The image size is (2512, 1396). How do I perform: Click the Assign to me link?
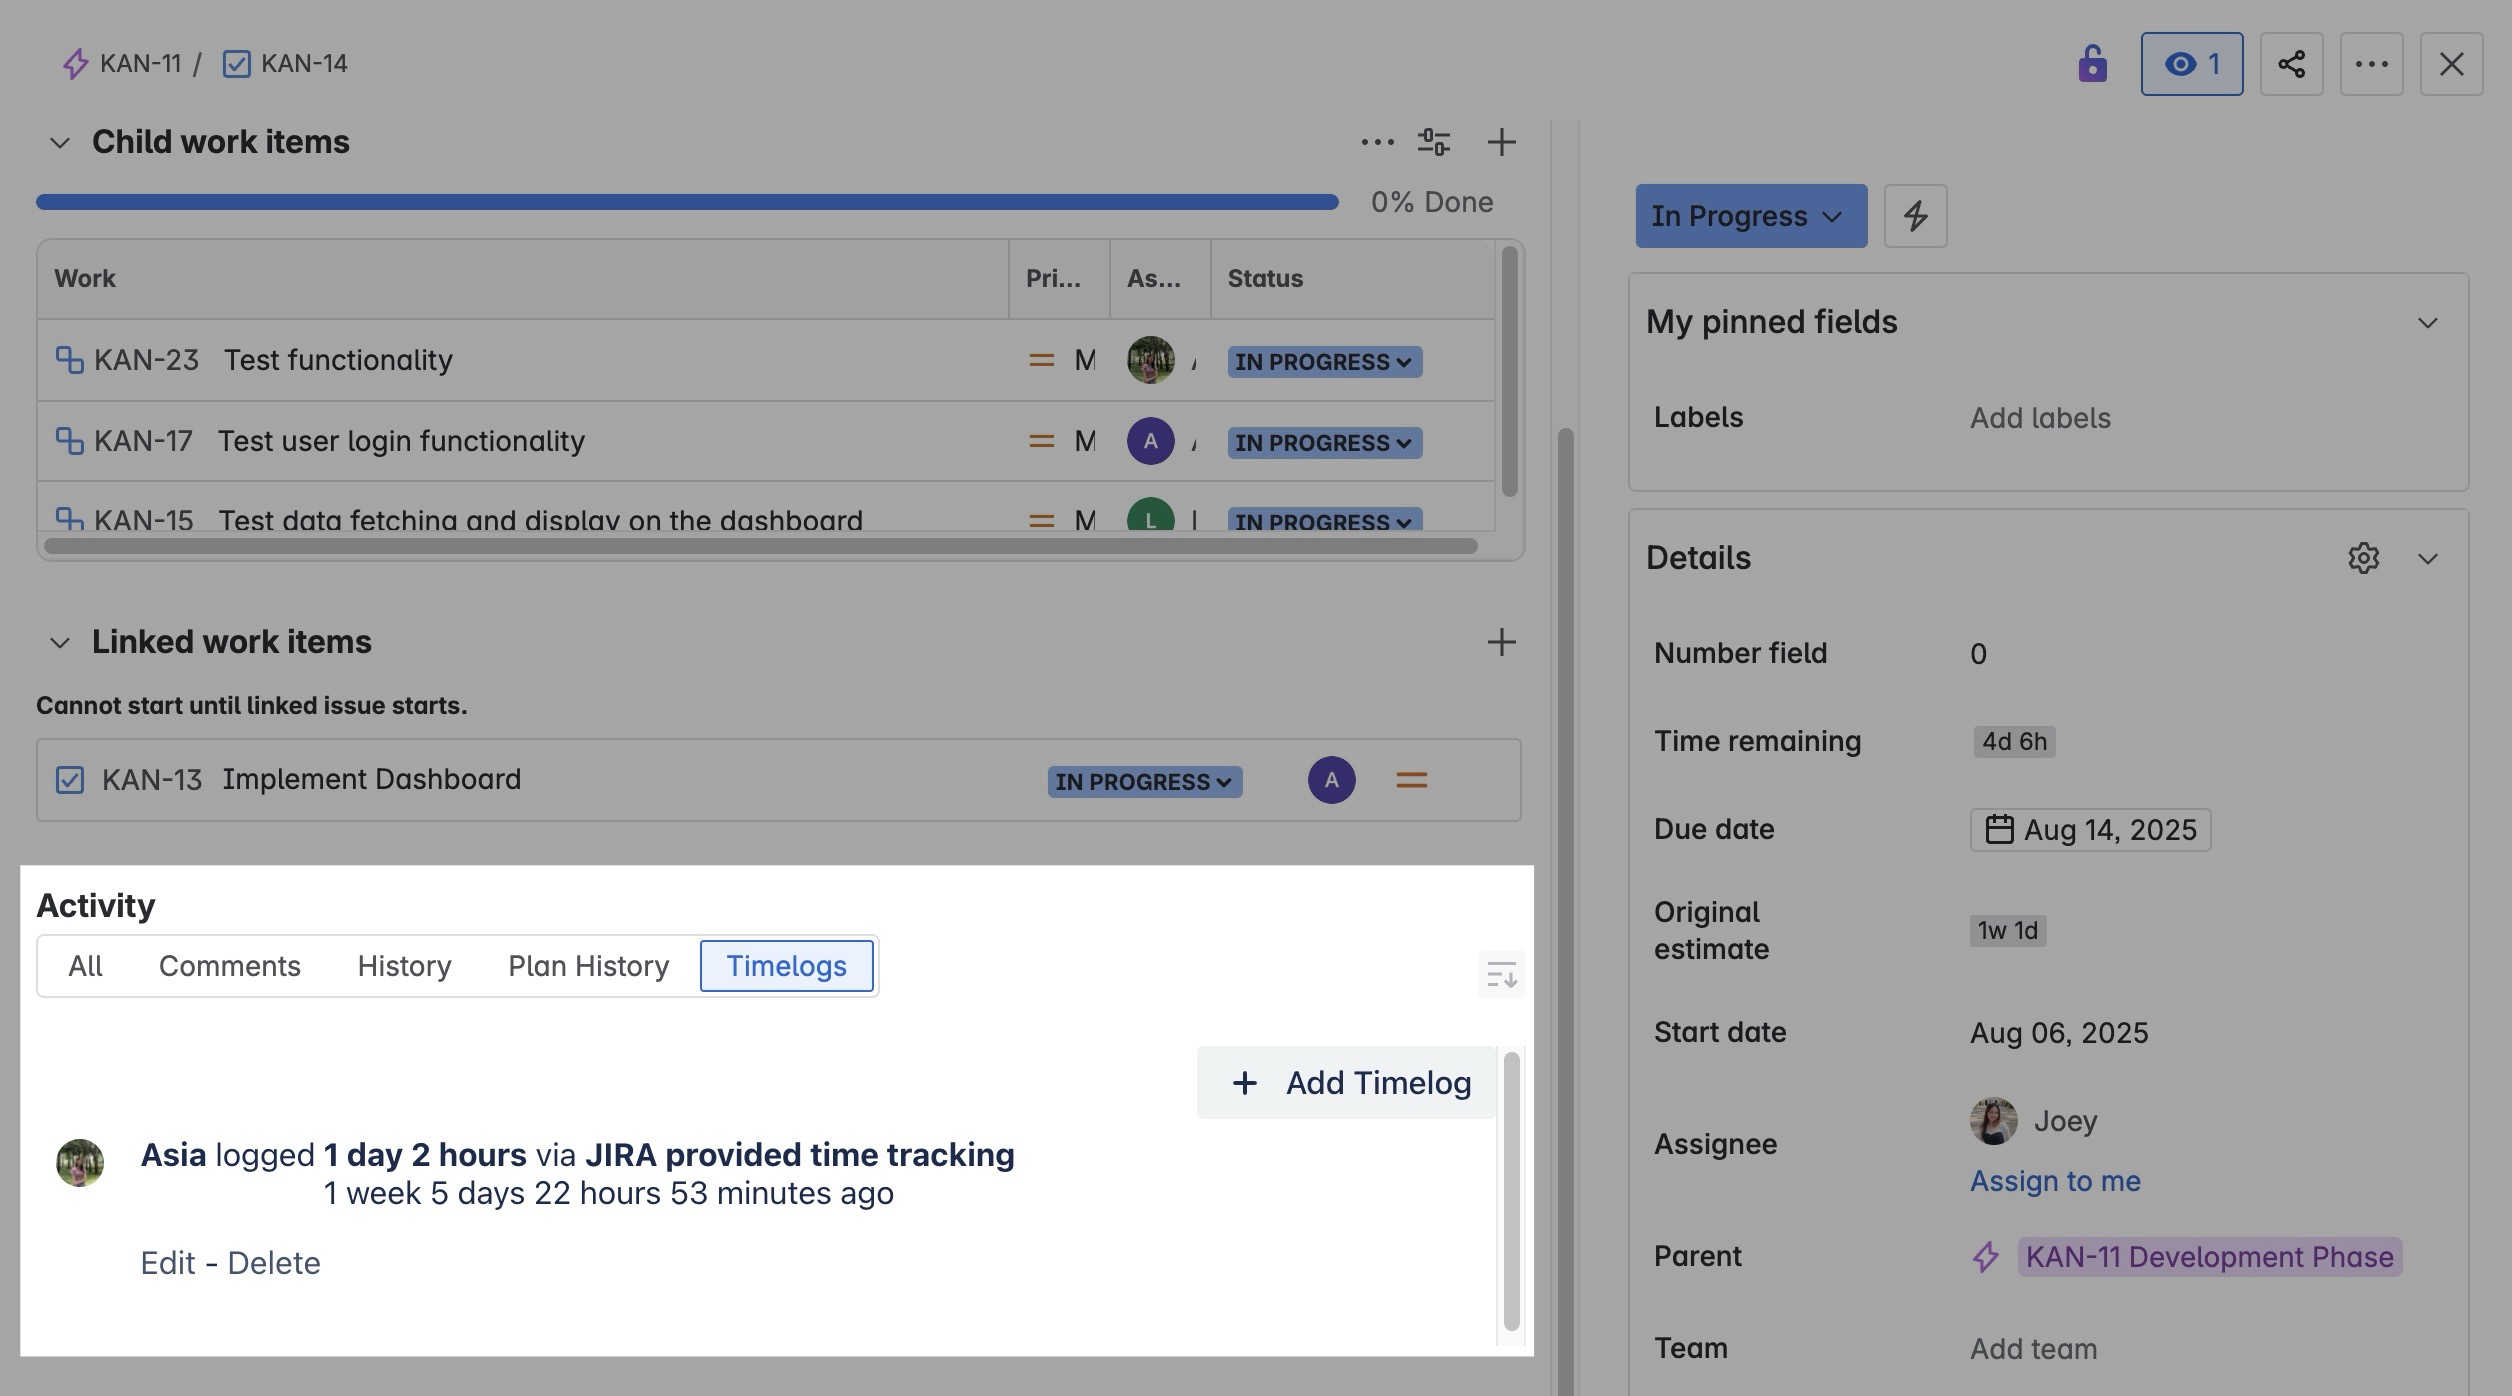point(2054,1181)
